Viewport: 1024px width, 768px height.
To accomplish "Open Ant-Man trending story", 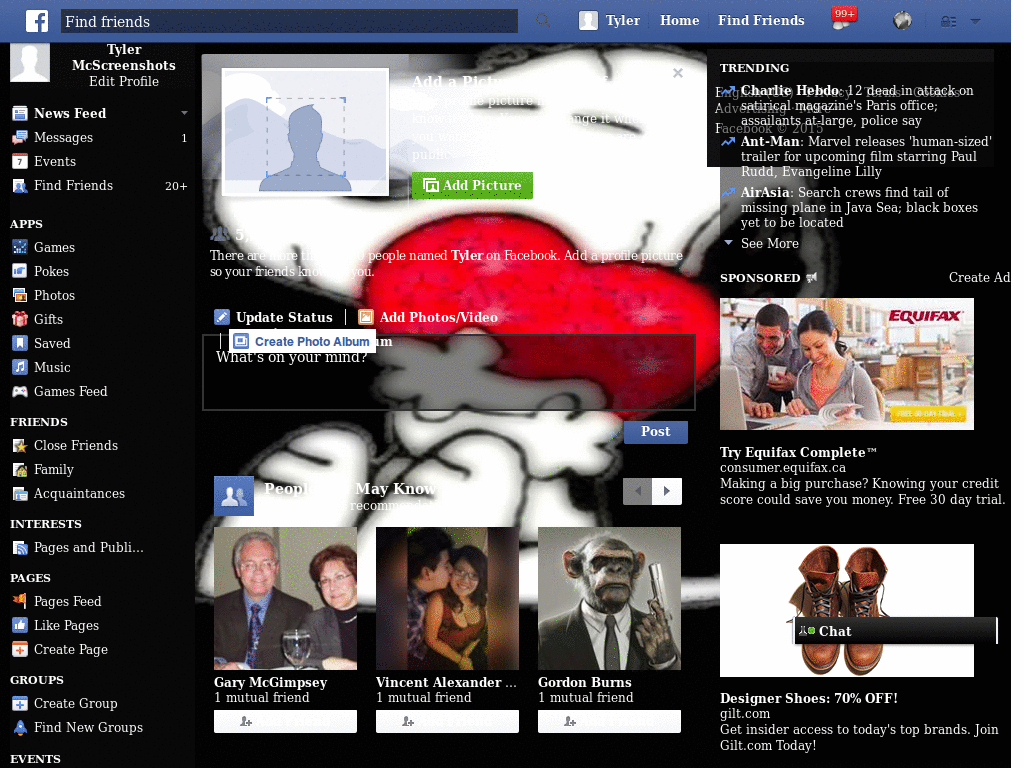I will pos(866,156).
